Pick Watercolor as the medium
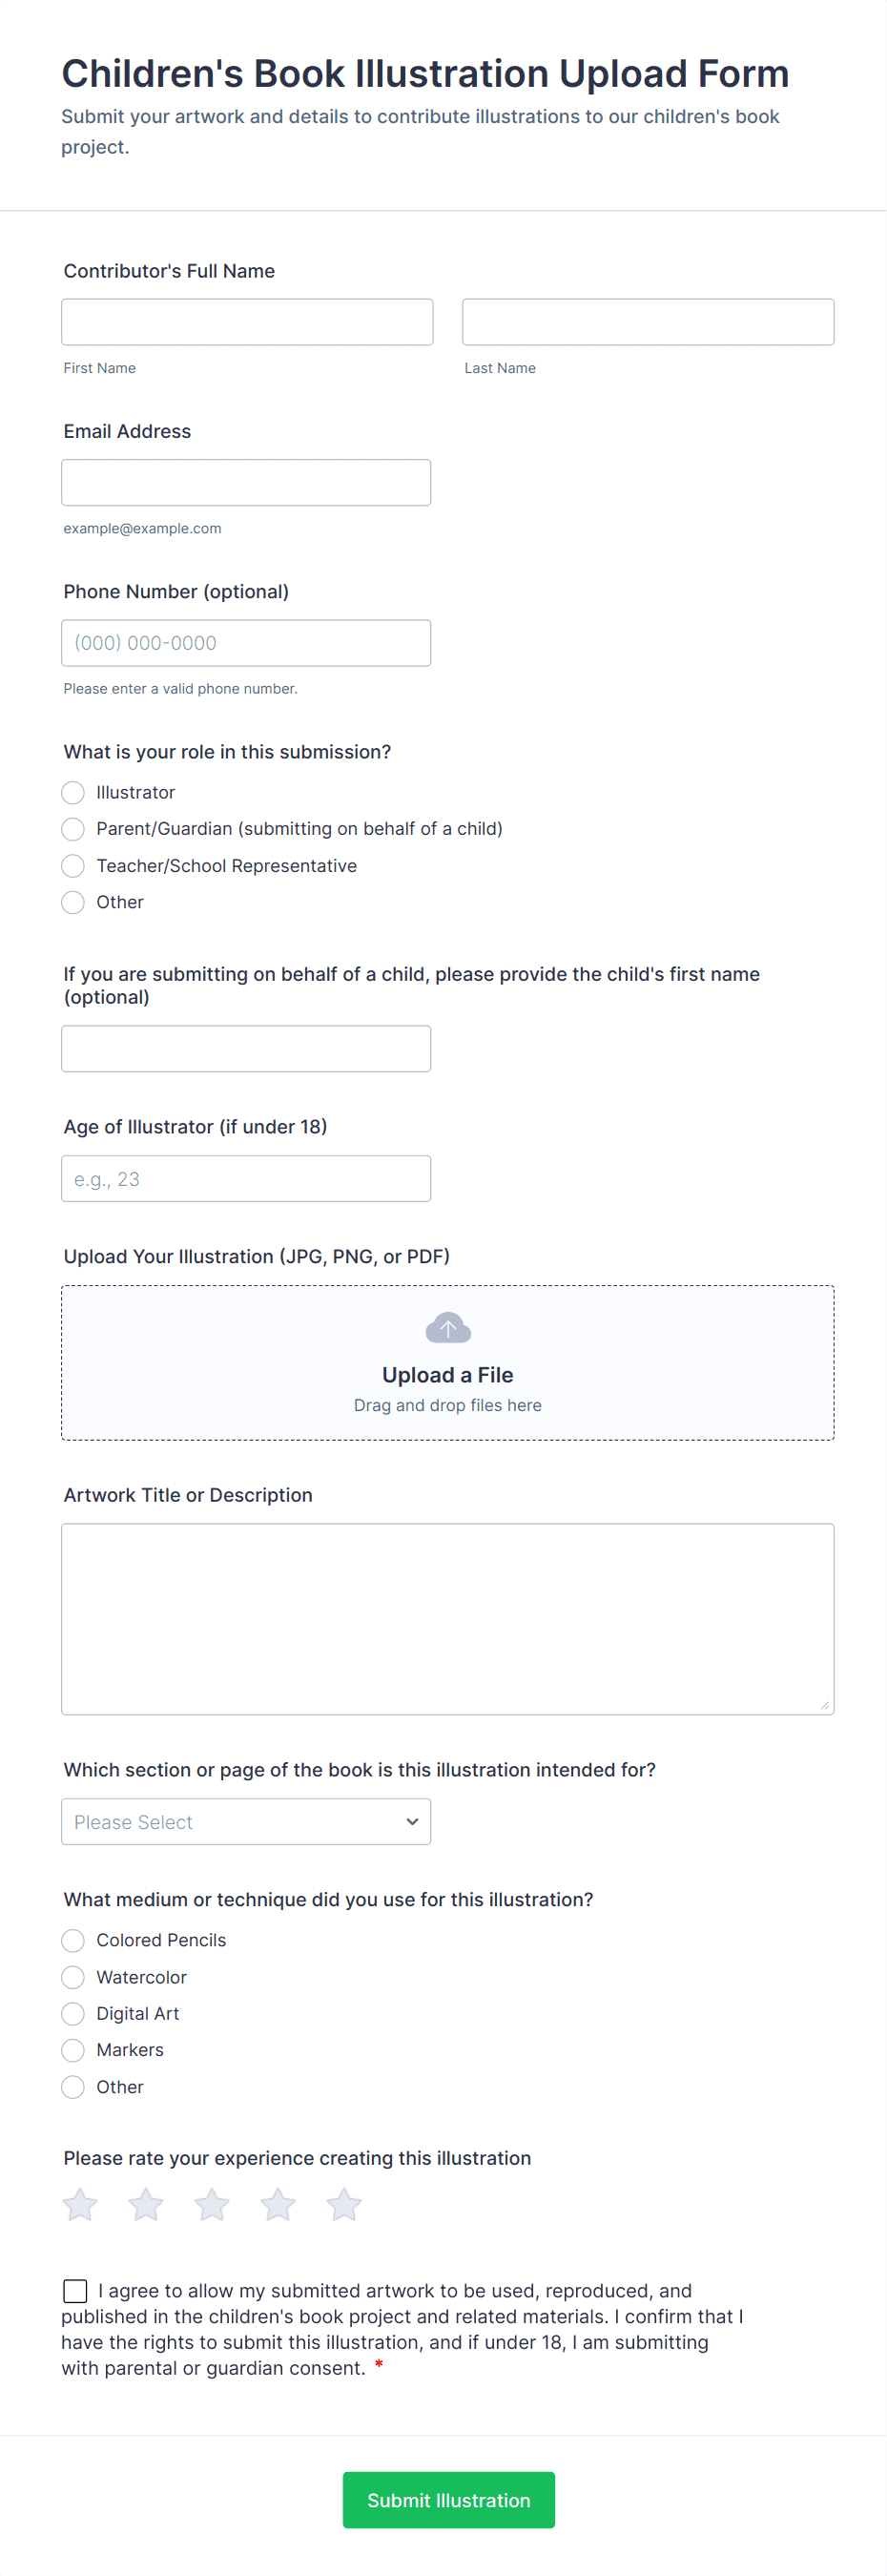887x2576 pixels. pyautogui.click(x=73, y=1977)
